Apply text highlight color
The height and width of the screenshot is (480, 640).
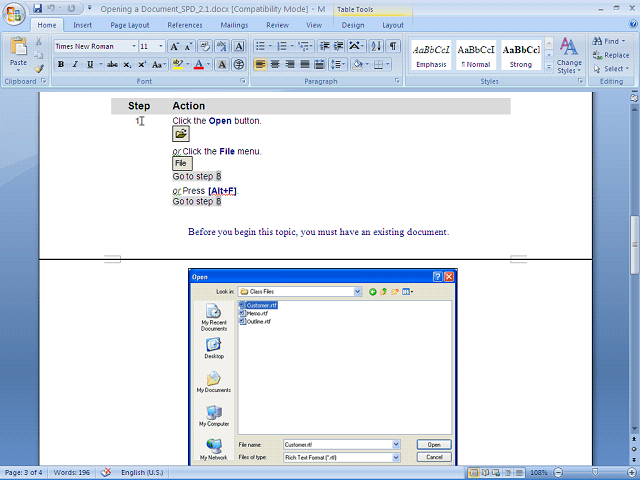click(178, 64)
